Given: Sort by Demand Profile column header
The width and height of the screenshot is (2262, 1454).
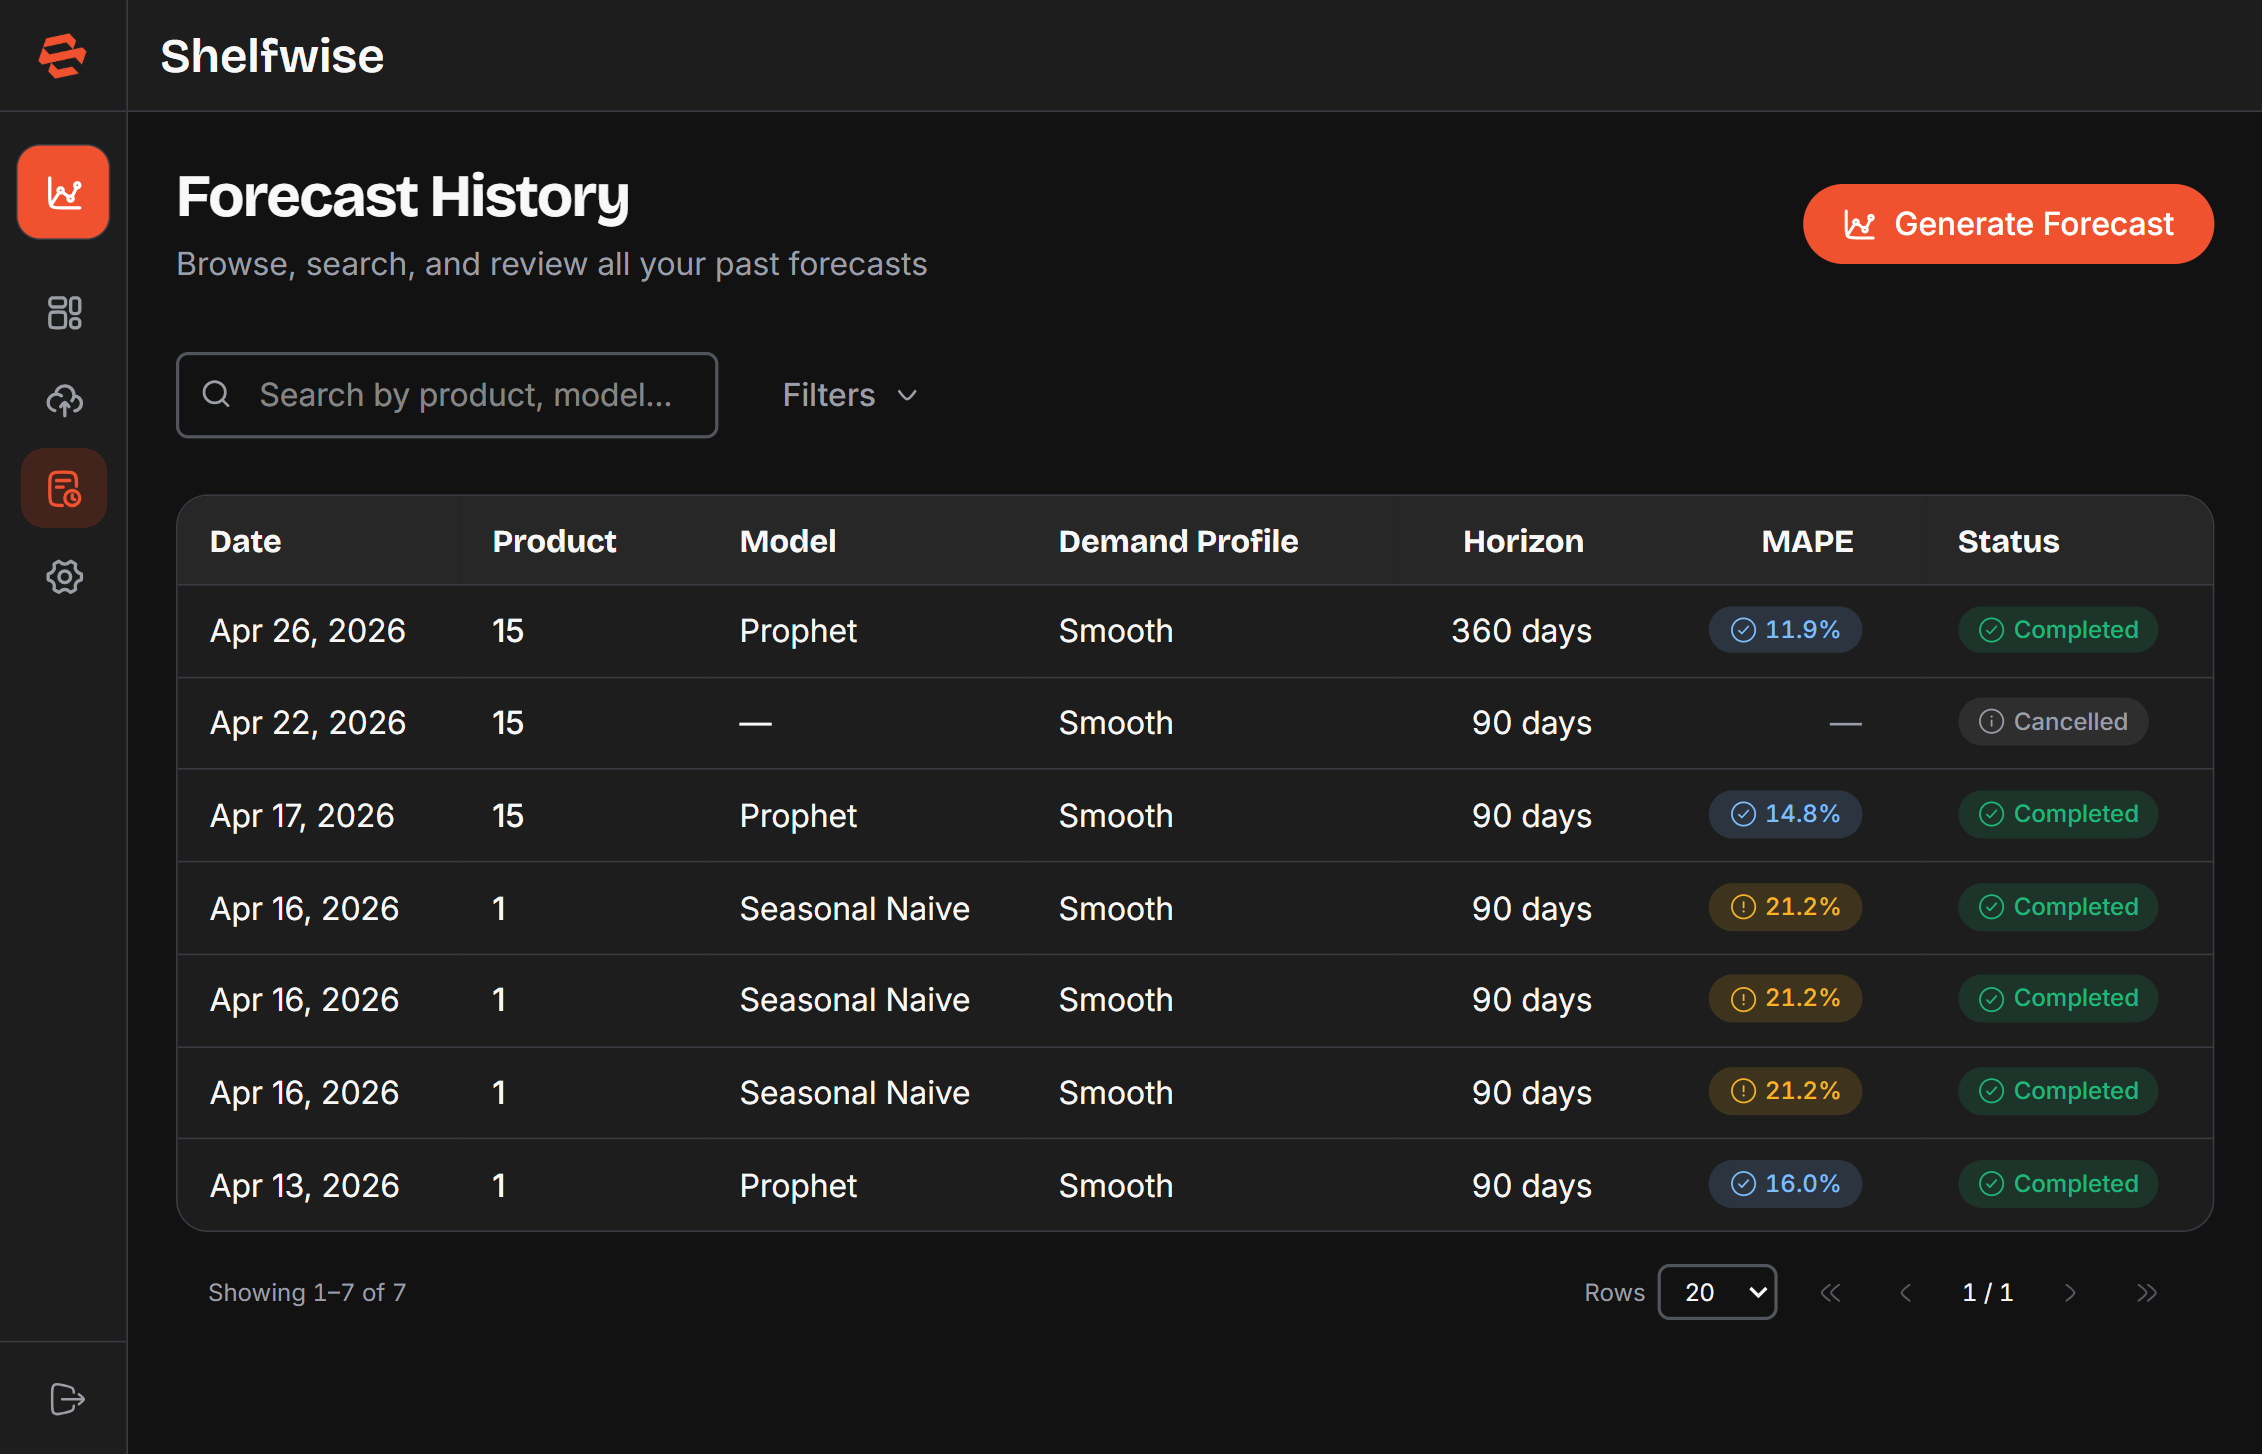Looking at the screenshot, I should click(x=1178, y=541).
